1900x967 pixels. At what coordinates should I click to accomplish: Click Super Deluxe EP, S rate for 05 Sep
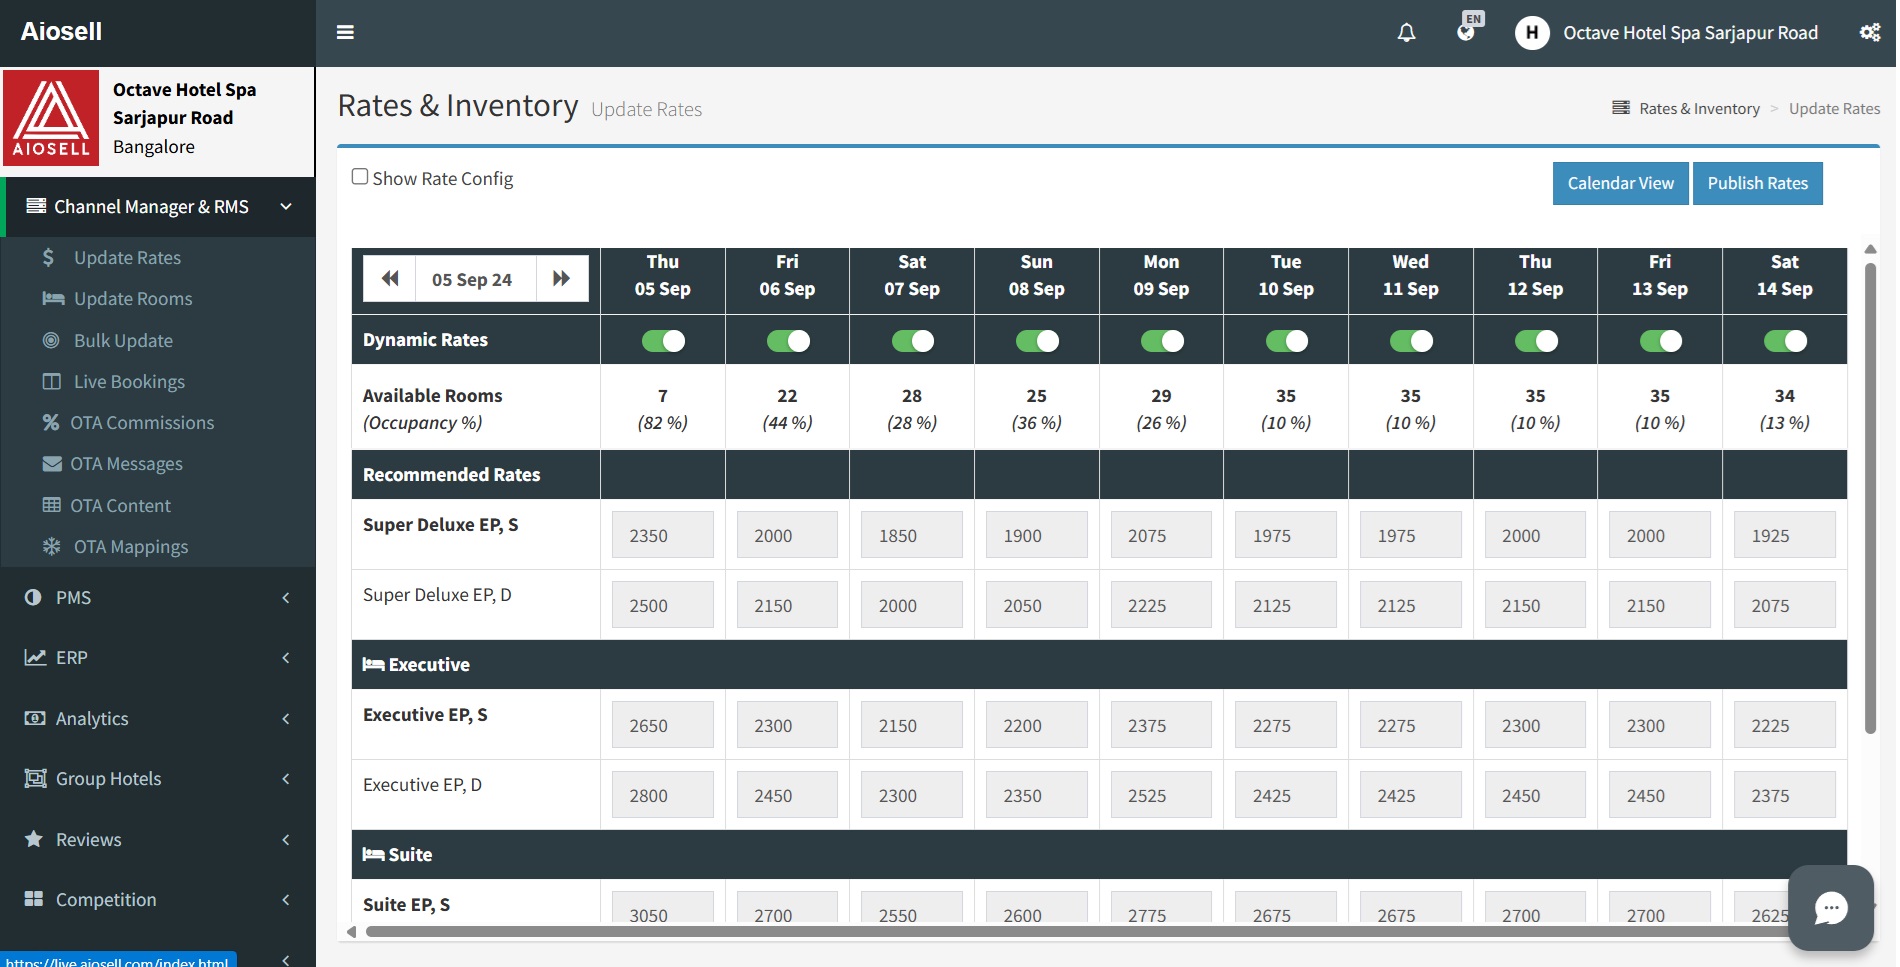(x=663, y=536)
